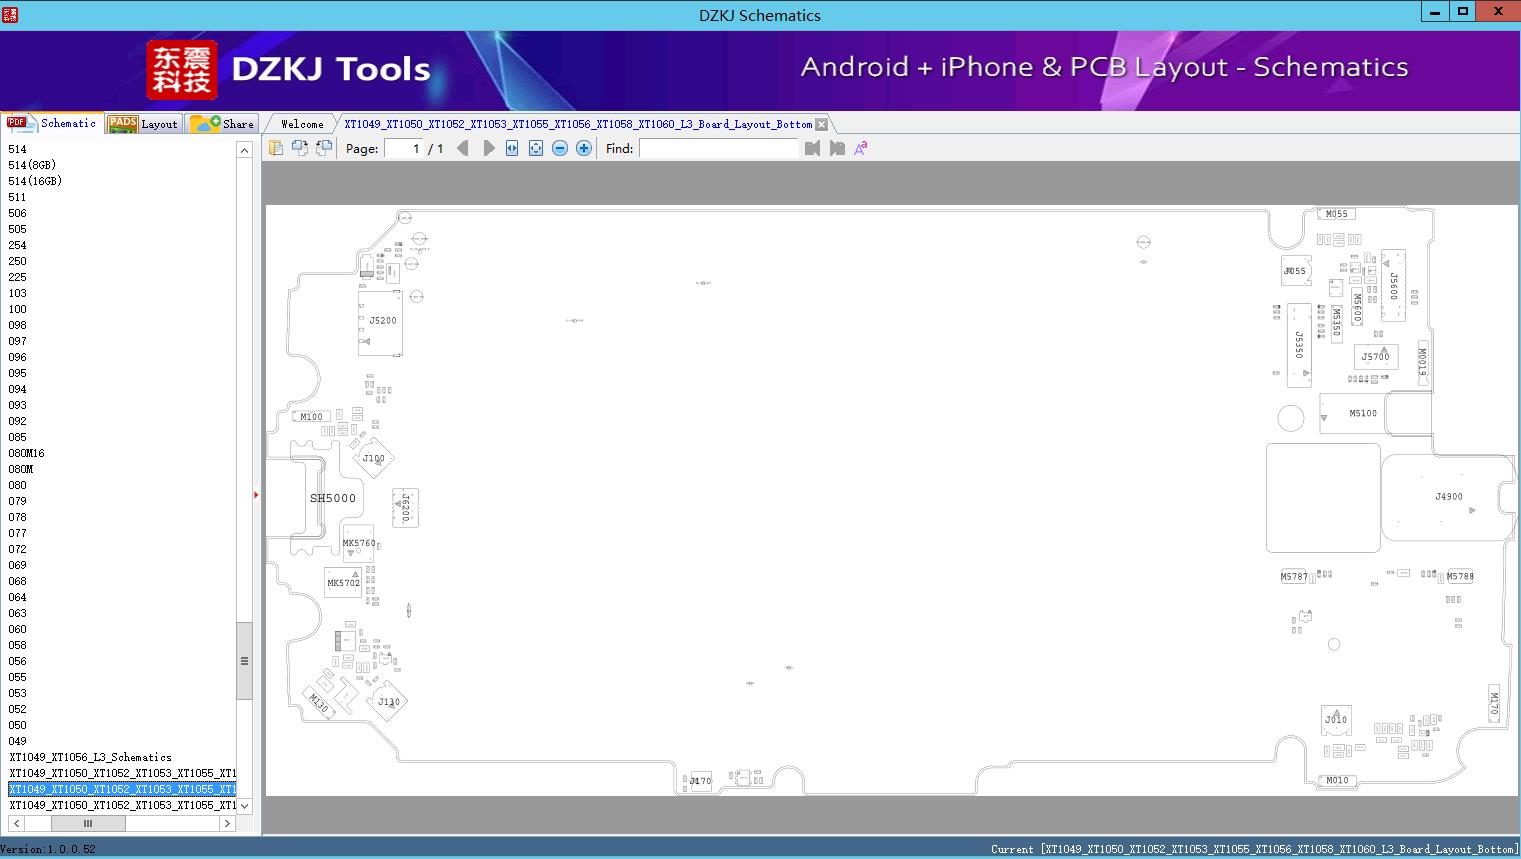Screen dimensions: 1521x859
Task: Go to the previous page arrow
Action: (462, 148)
